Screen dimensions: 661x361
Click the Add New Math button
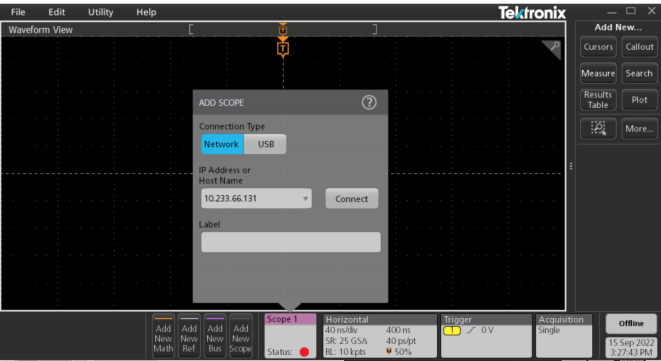163,336
